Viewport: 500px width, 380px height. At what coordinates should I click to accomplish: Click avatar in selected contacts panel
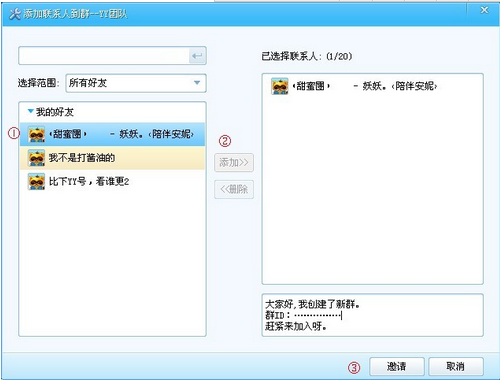(279, 86)
